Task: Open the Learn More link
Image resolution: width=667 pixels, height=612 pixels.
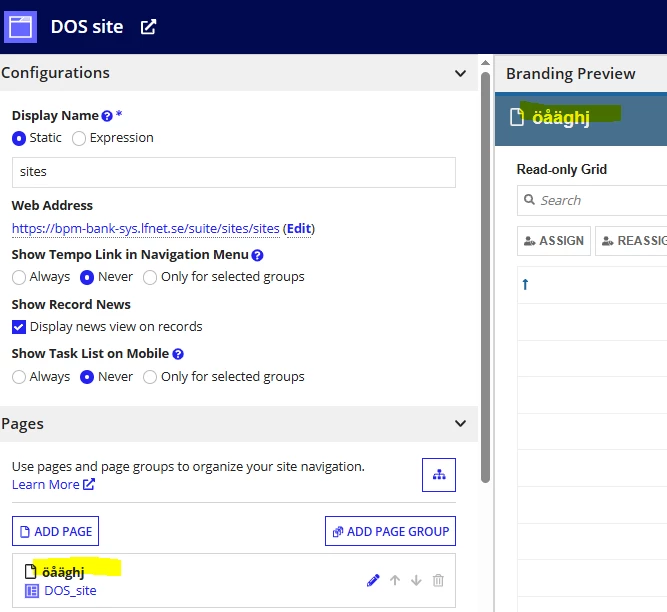Action: (x=46, y=484)
